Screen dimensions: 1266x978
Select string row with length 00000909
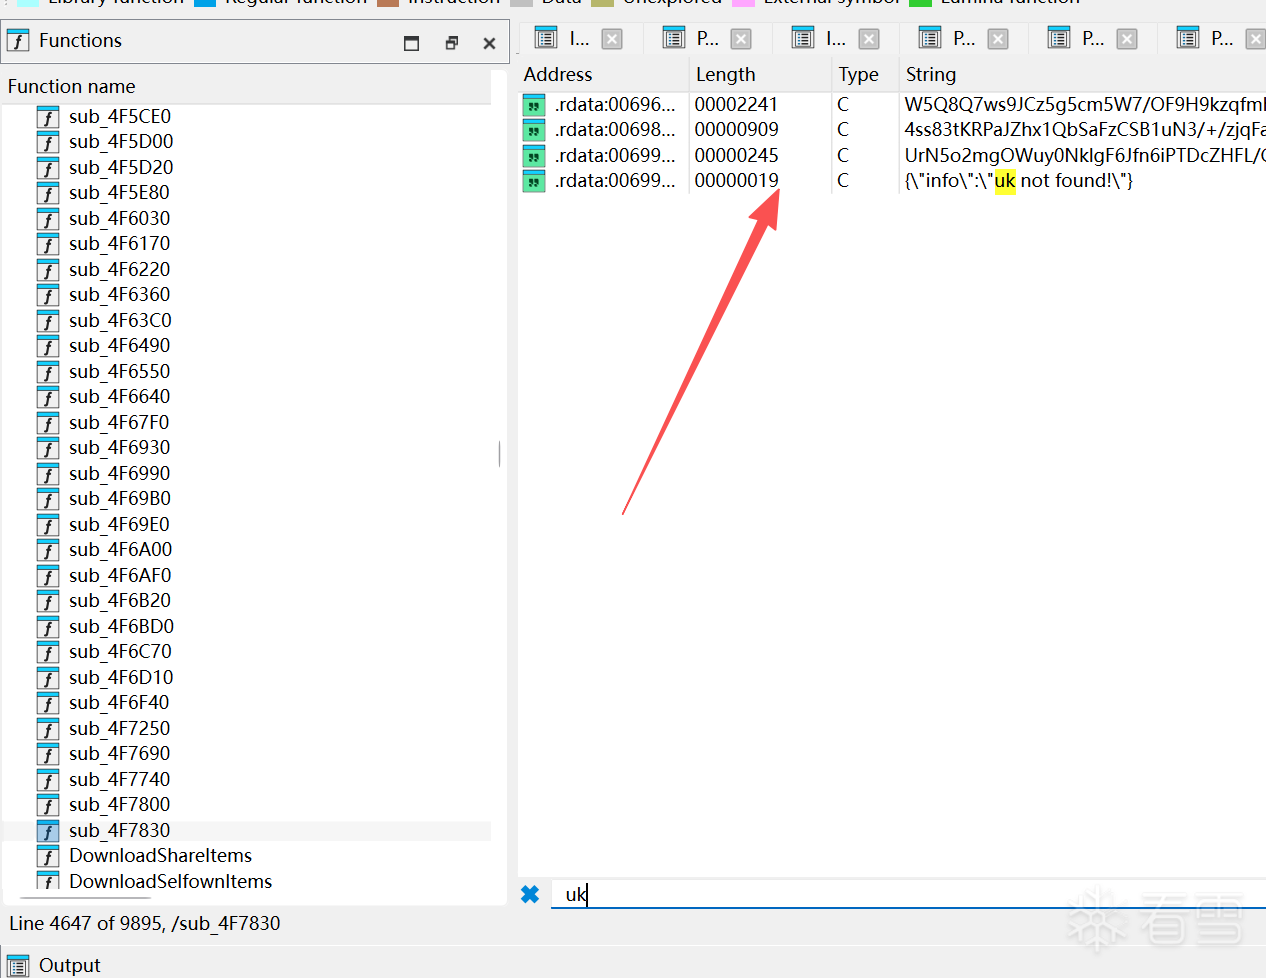[x=892, y=129]
